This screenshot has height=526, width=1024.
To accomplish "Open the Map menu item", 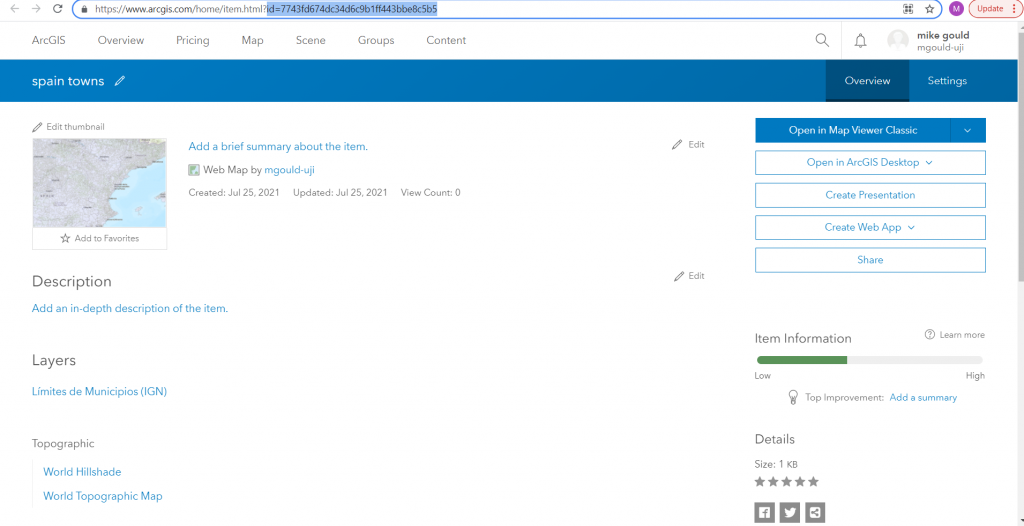I will 253,41.
